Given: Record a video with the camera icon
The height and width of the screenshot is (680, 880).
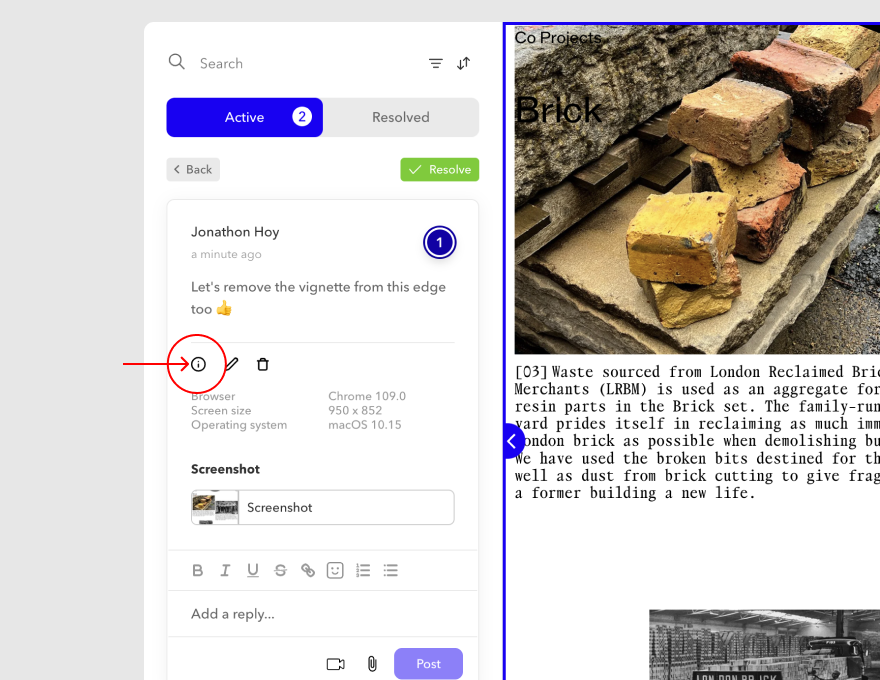Looking at the screenshot, I should click(x=335, y=664).
